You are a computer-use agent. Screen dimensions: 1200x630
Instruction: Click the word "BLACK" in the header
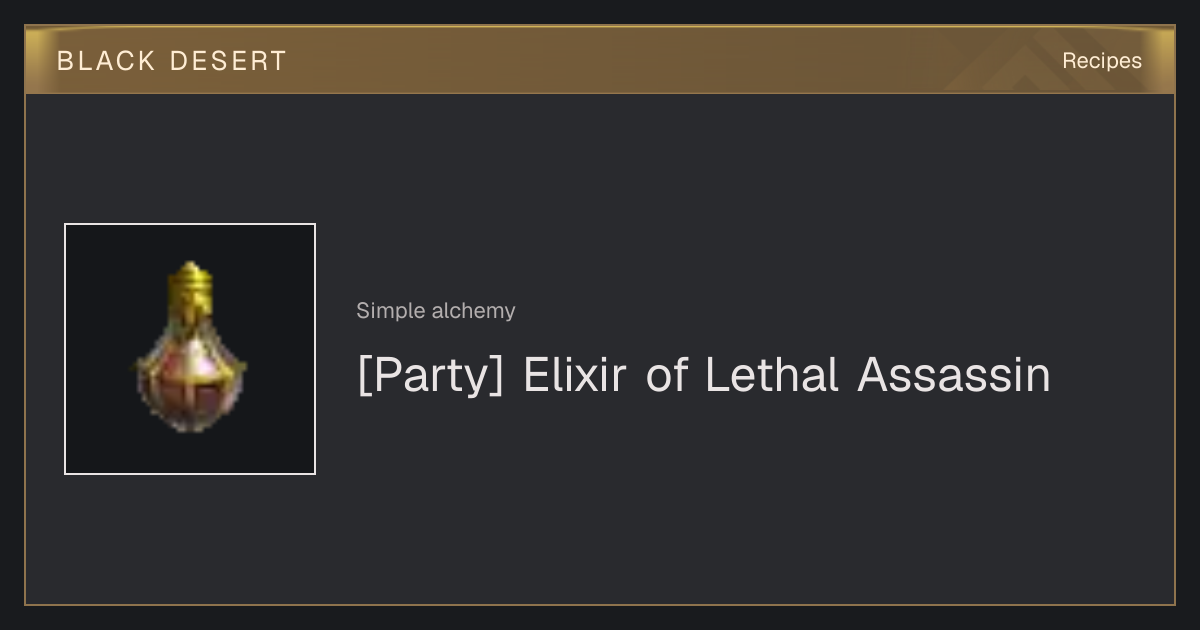(107, 61)
